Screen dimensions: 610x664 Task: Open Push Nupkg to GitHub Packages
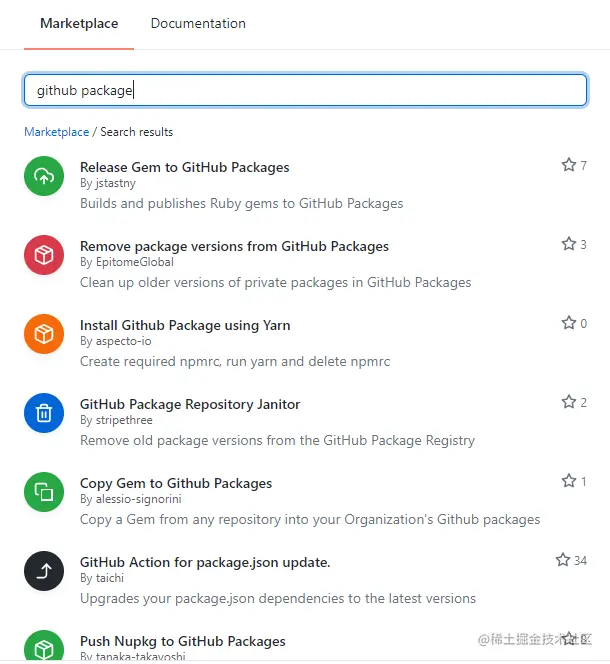click(x=183, y=641)
